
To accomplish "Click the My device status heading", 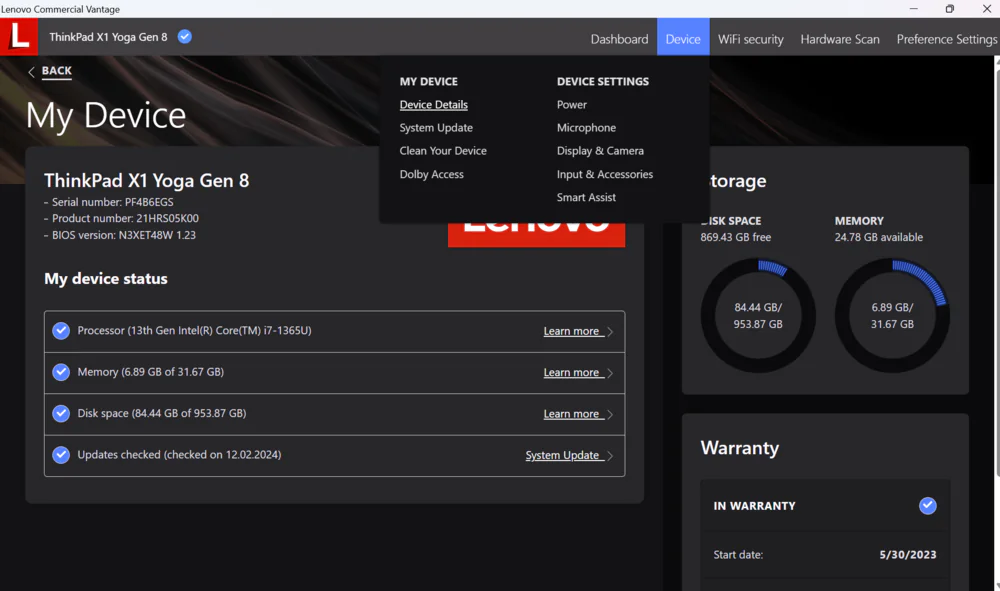I will (106, 279).
